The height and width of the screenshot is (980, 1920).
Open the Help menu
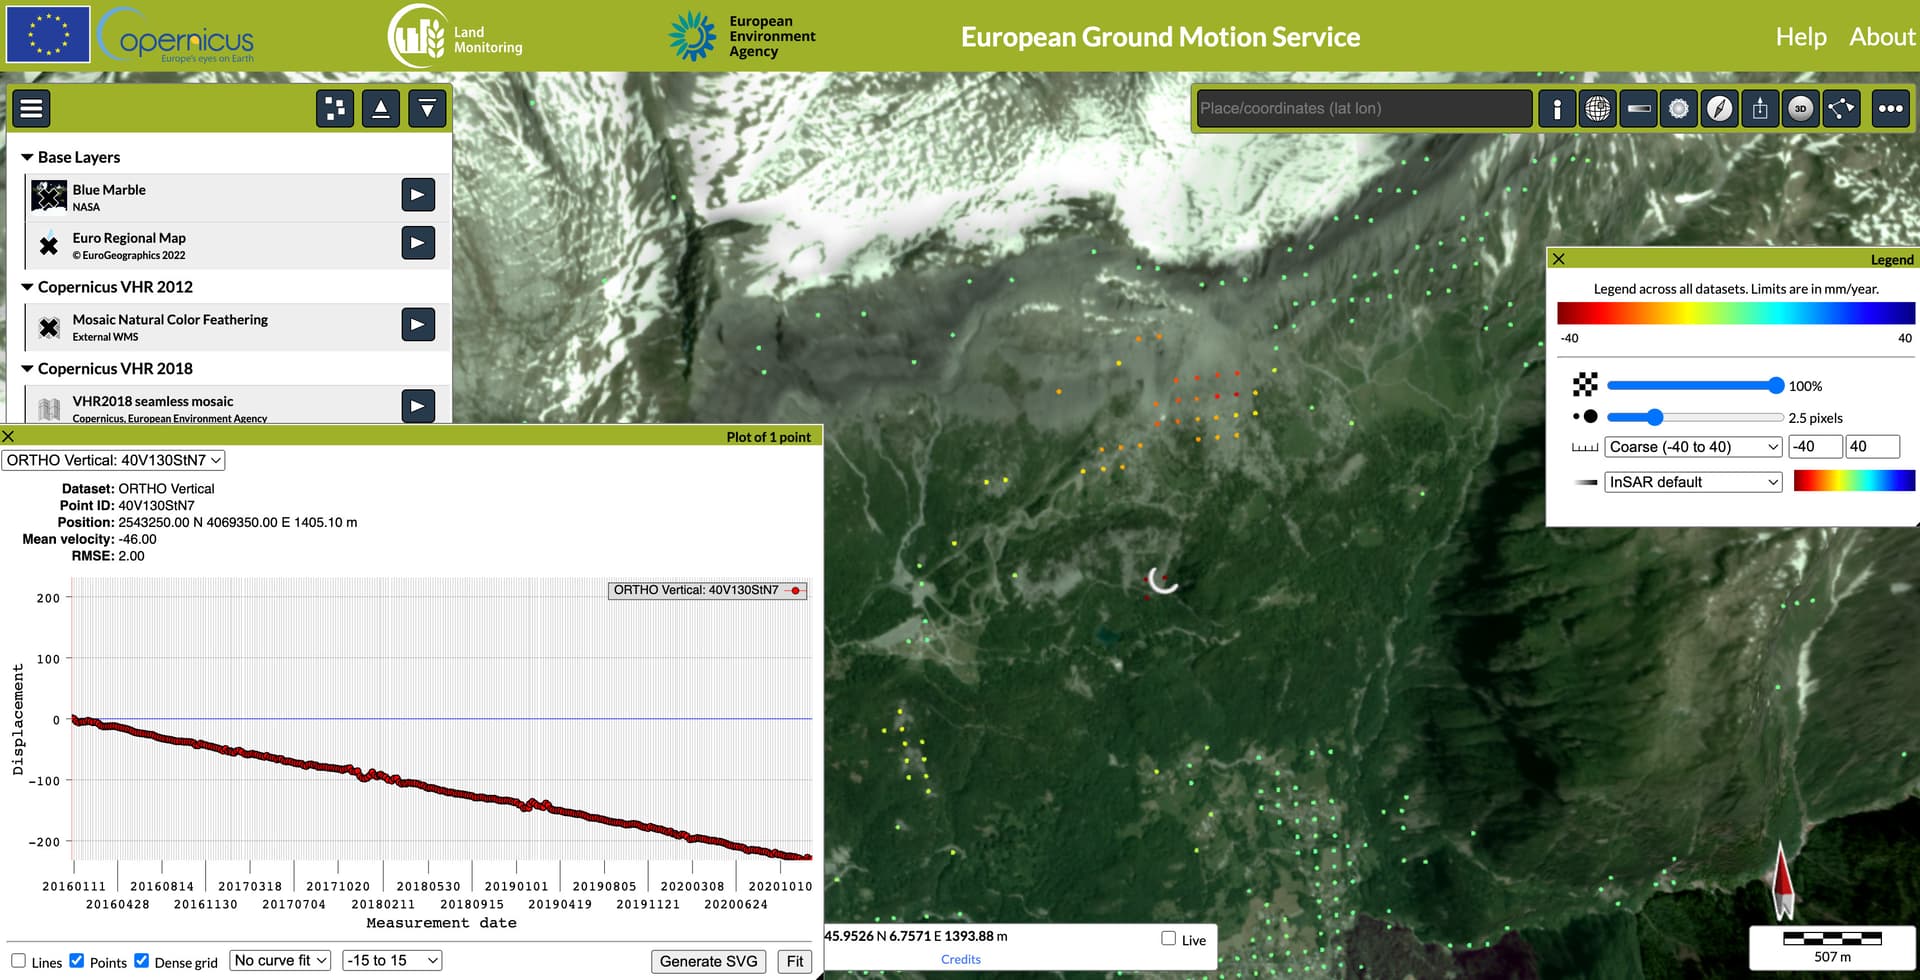(x=1800, y=37)
